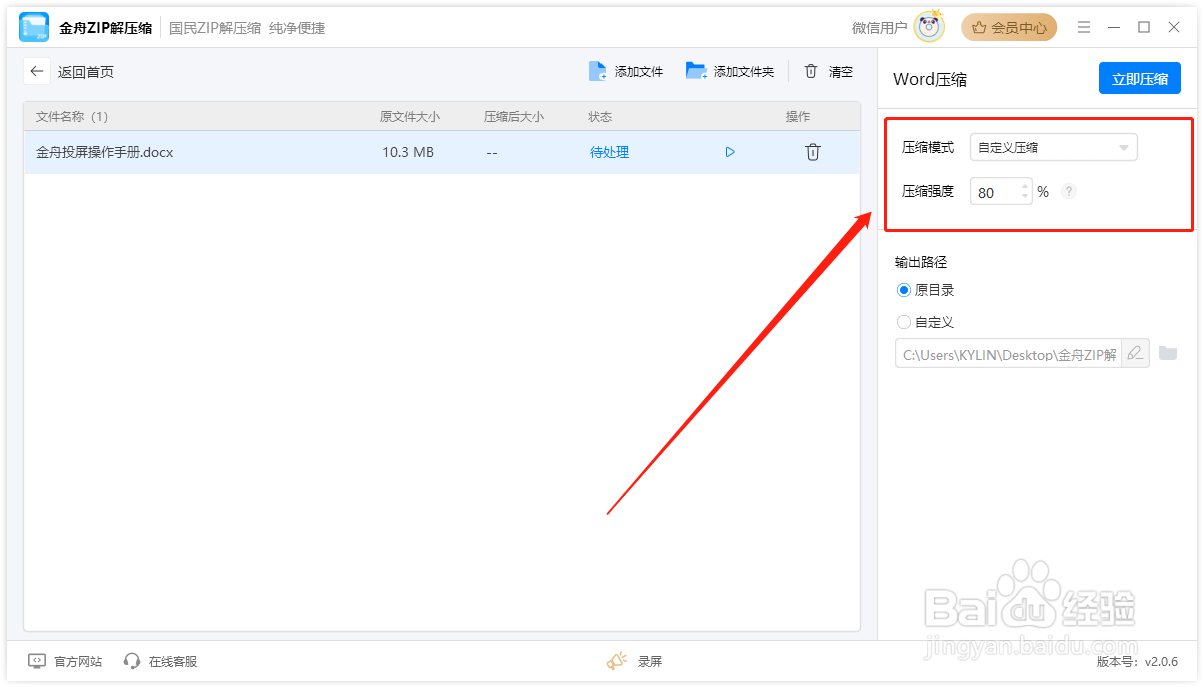
Task: Click the 添加文件 (Add File) icon
Action: click(x=597, y=71)
